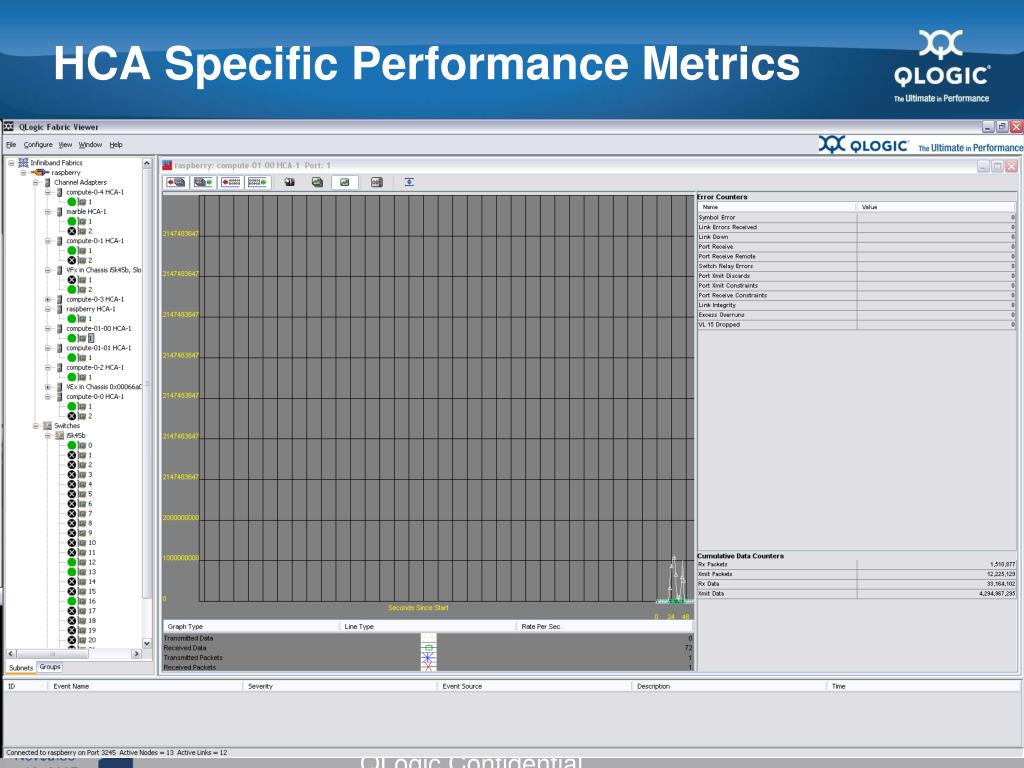Collapse the Switches branch
The height and width of the screenshot is (768, 1024).
[x=36, y=426]
